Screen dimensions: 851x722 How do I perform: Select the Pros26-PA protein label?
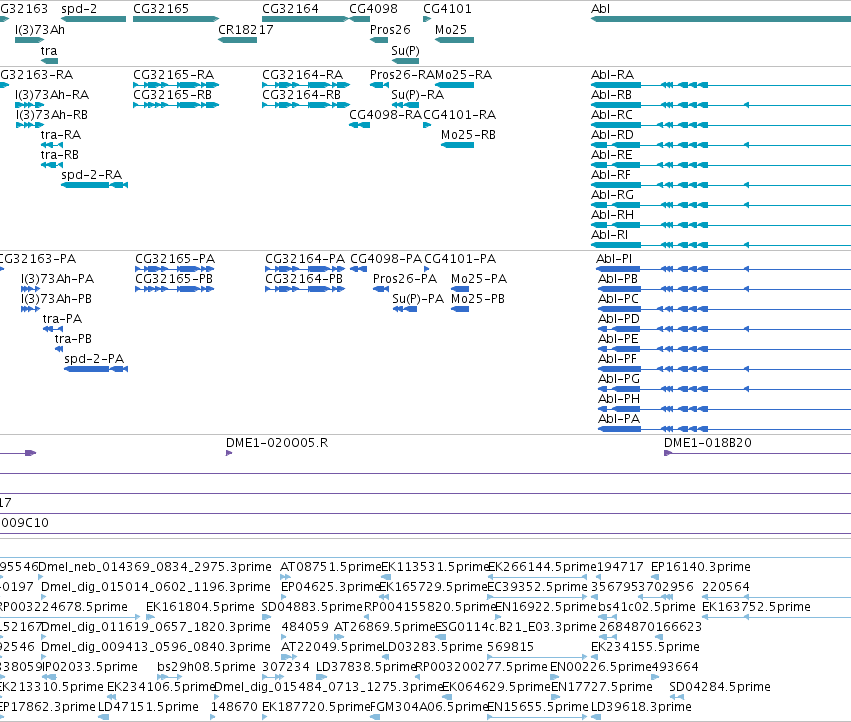[x=405, y=279]
